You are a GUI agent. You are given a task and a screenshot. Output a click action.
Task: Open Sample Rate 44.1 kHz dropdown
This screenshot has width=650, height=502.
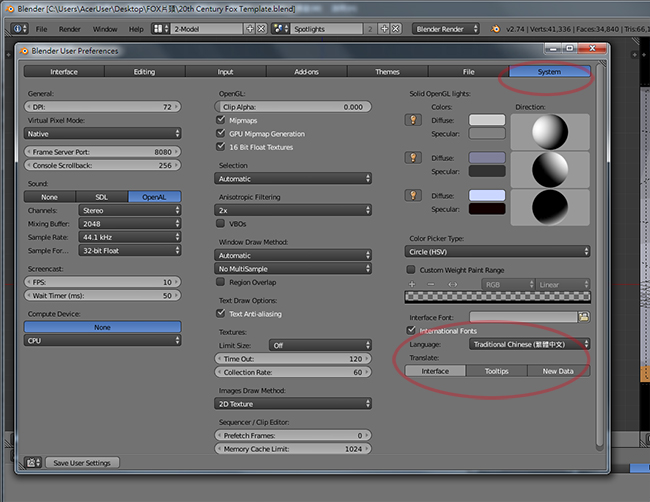[130, 237]
